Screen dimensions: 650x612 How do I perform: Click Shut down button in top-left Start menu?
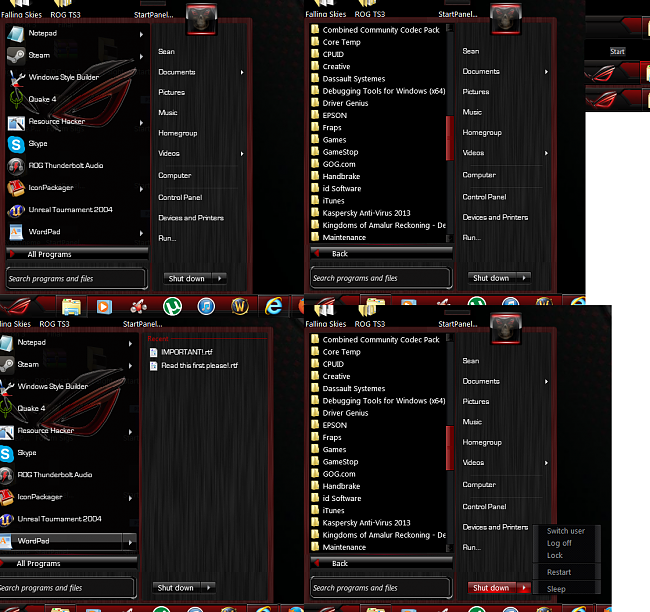click(187, 279)
